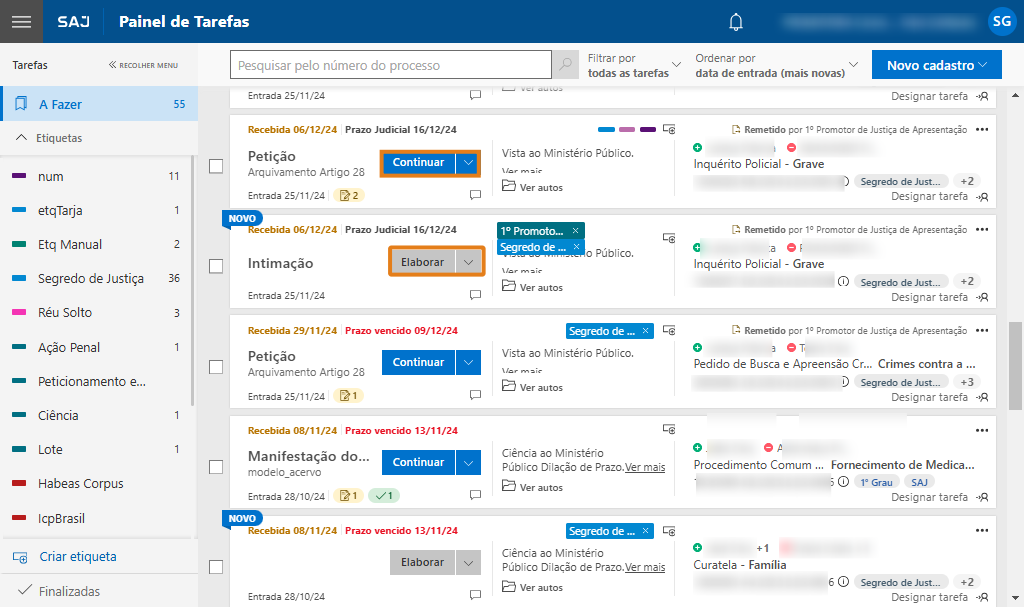Check the box for Petição received 29/11/24

click(x=216, y=366)
